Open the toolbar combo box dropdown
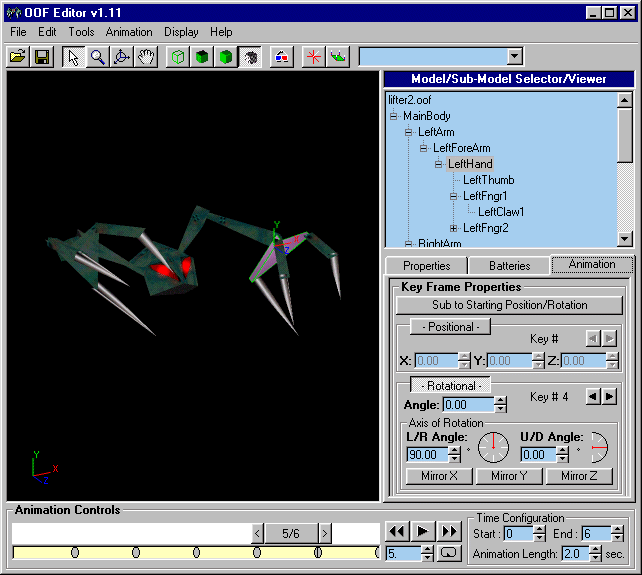This screenshot has height=575, width=642. (514, 57)
